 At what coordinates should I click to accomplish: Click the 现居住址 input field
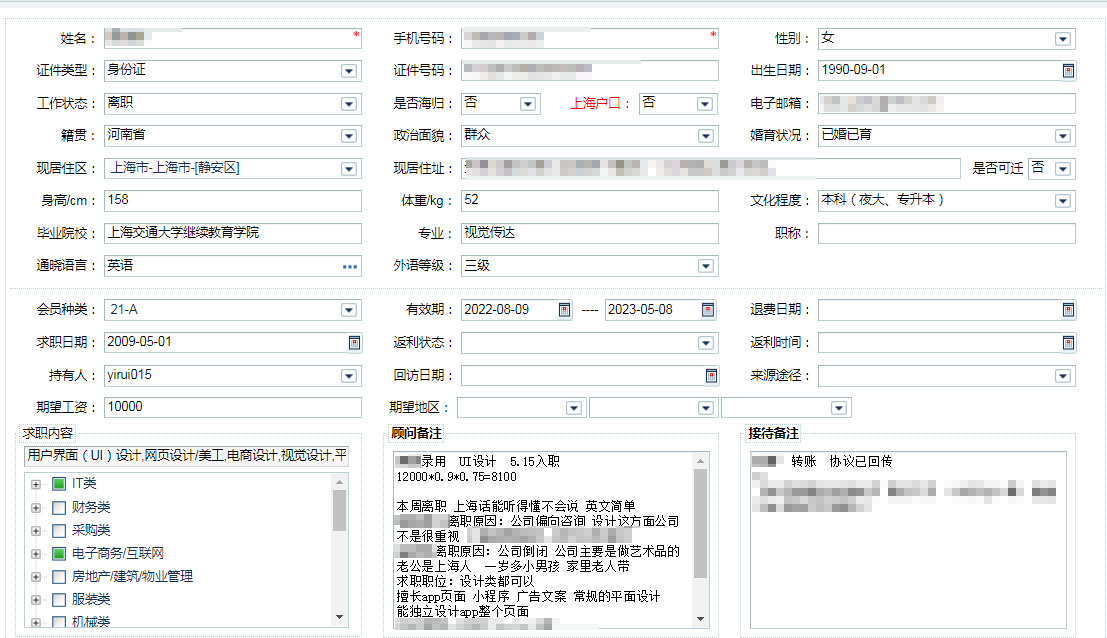pos(710,168)
